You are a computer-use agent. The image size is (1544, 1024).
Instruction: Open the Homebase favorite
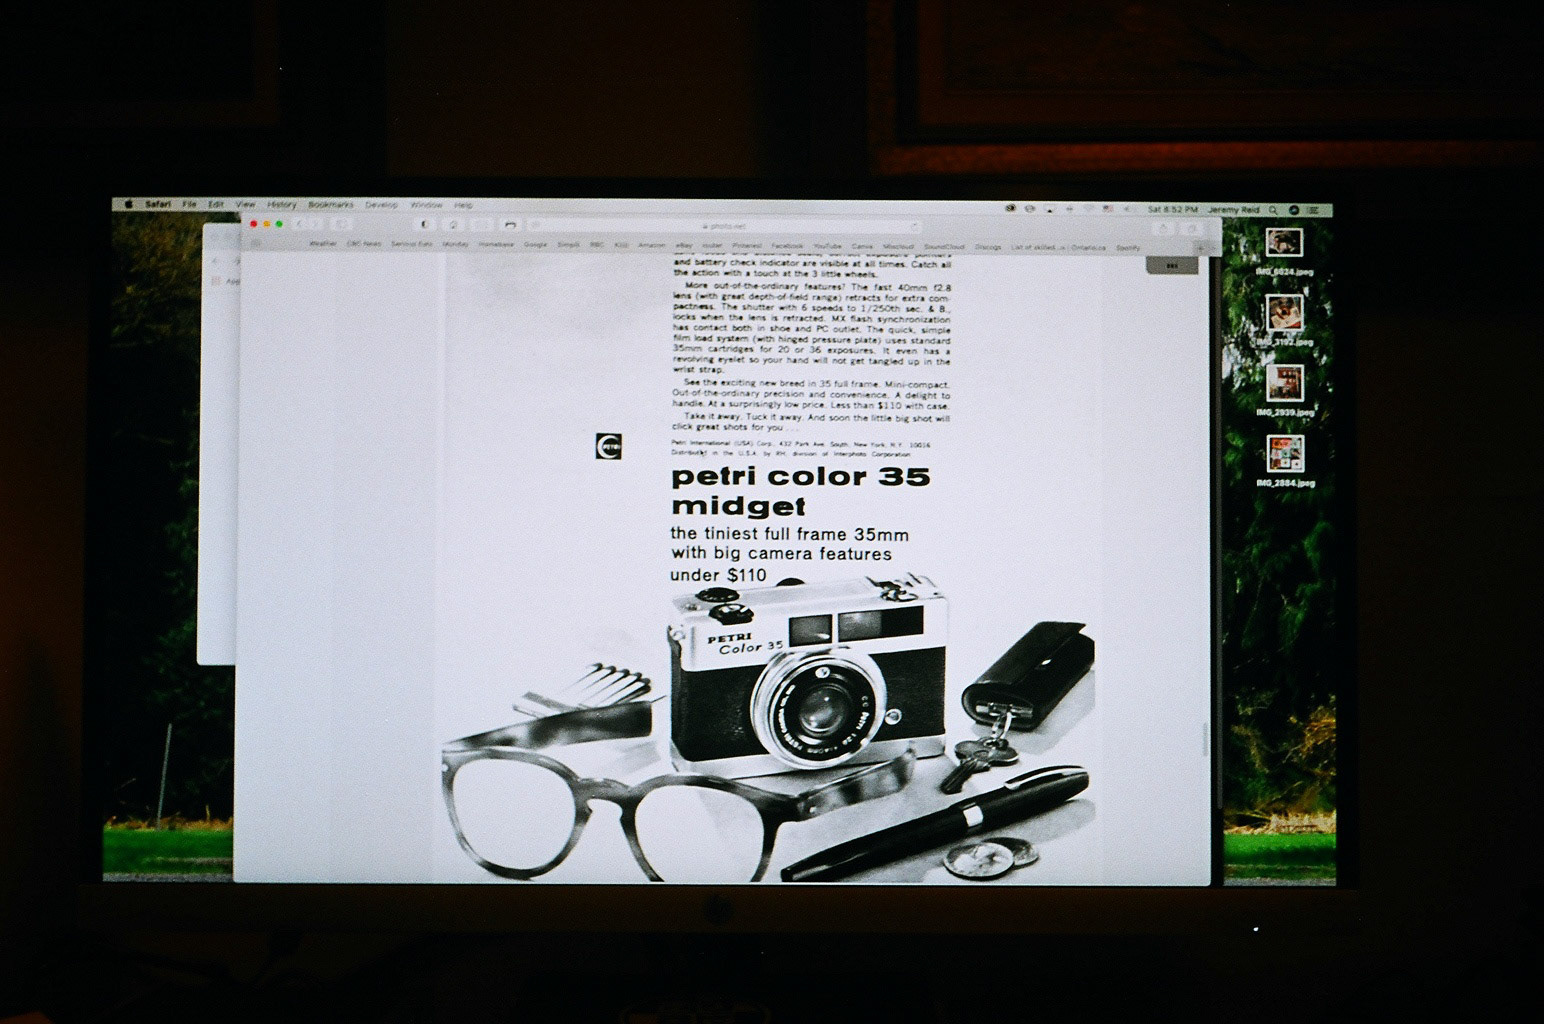coord(496,245)
